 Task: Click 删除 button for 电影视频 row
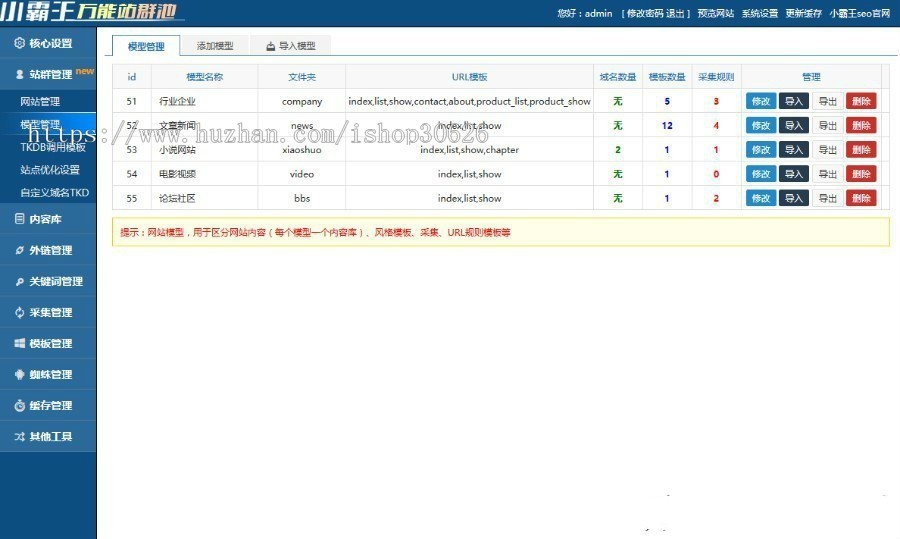(861, 174)
